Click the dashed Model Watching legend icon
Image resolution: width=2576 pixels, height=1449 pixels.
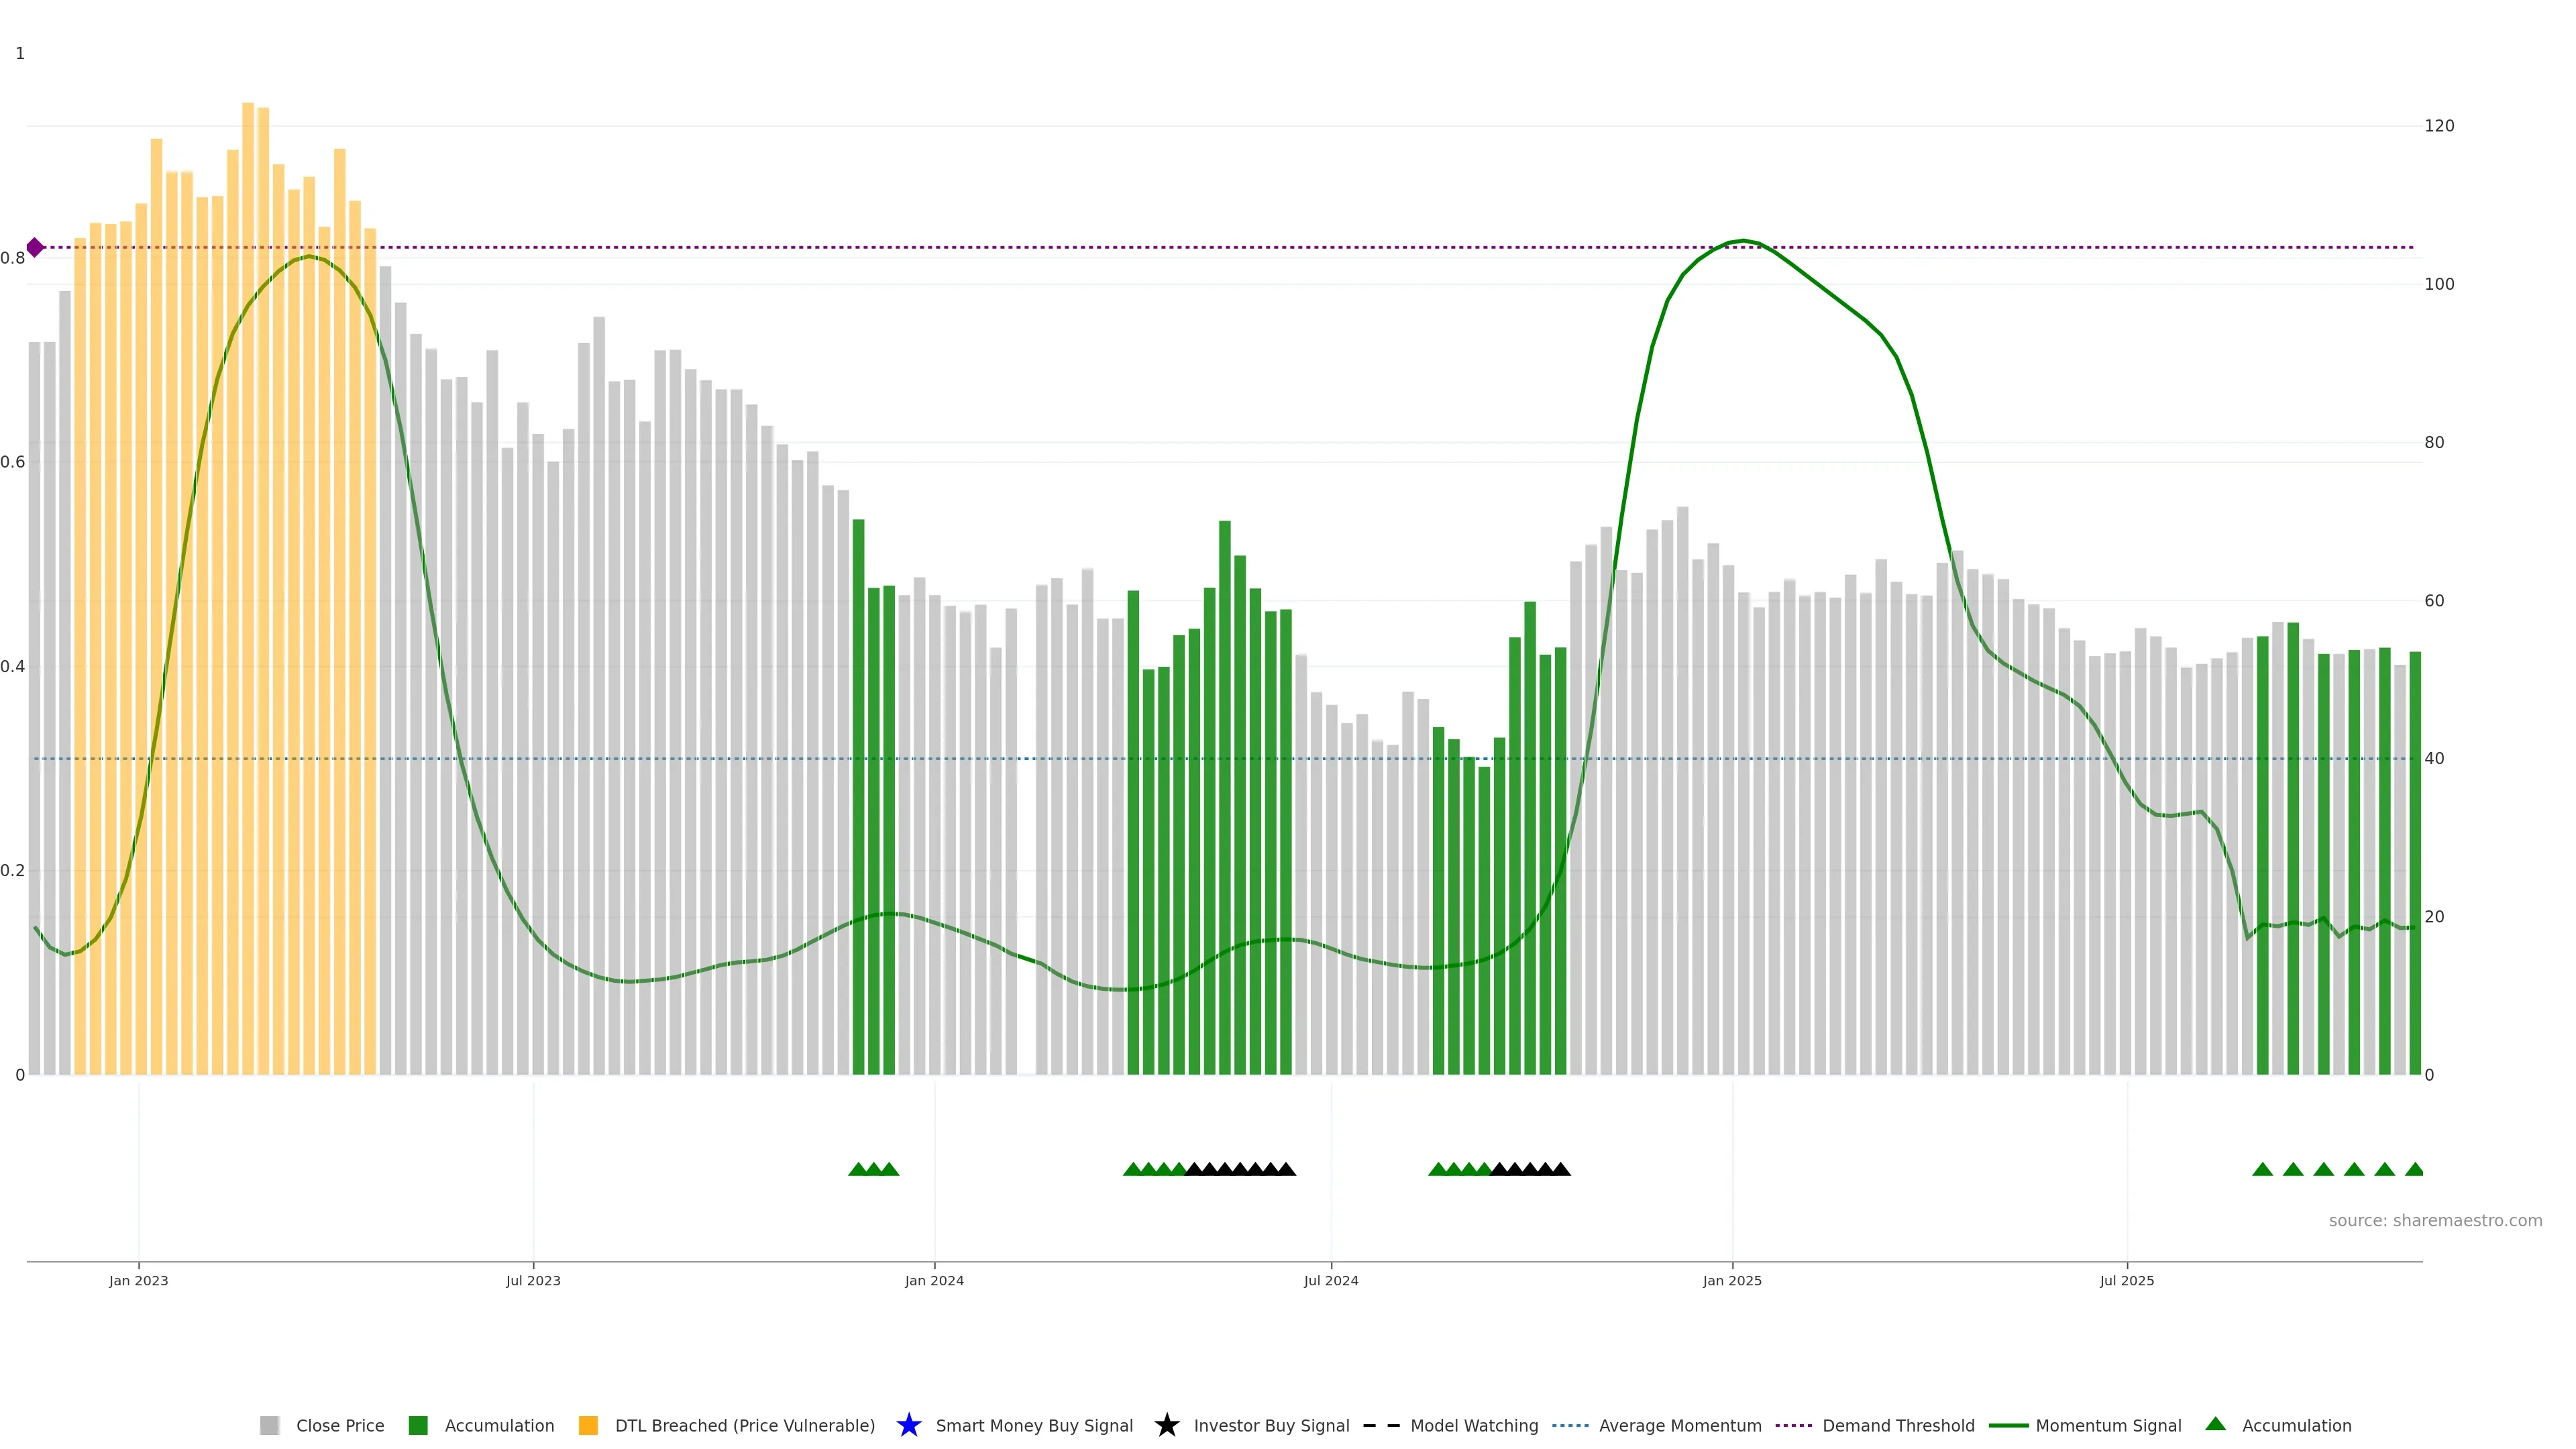pyautogui.click(x=1381, y=1425)
